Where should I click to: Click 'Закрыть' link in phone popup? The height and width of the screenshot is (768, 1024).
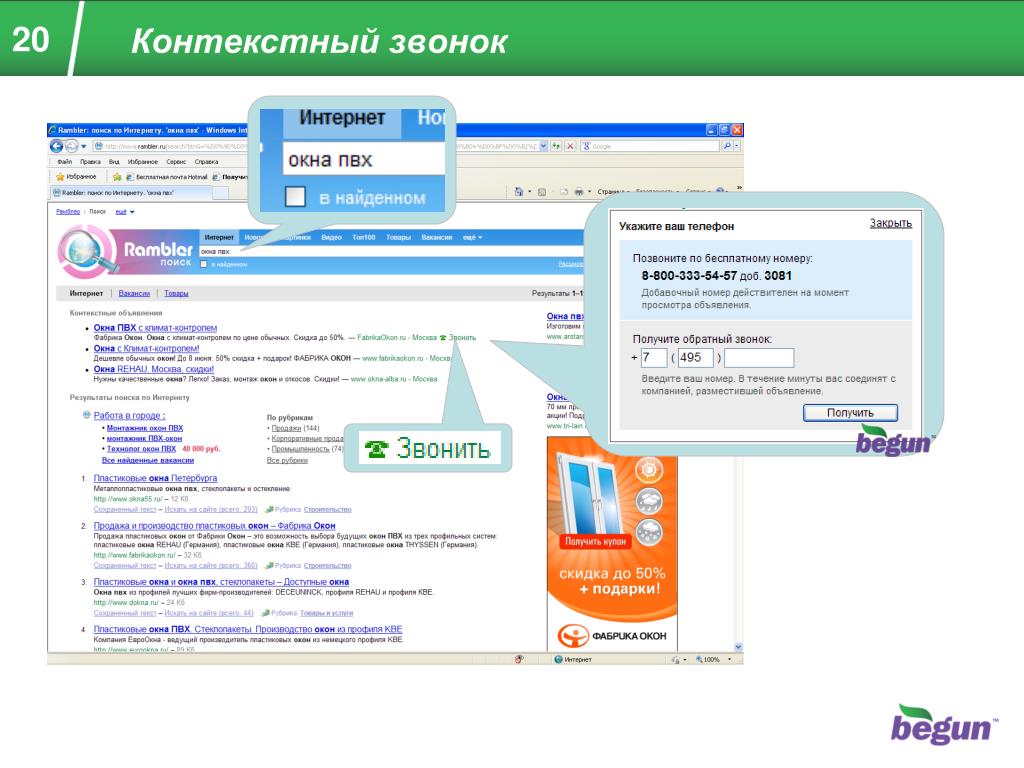[890, 223]
